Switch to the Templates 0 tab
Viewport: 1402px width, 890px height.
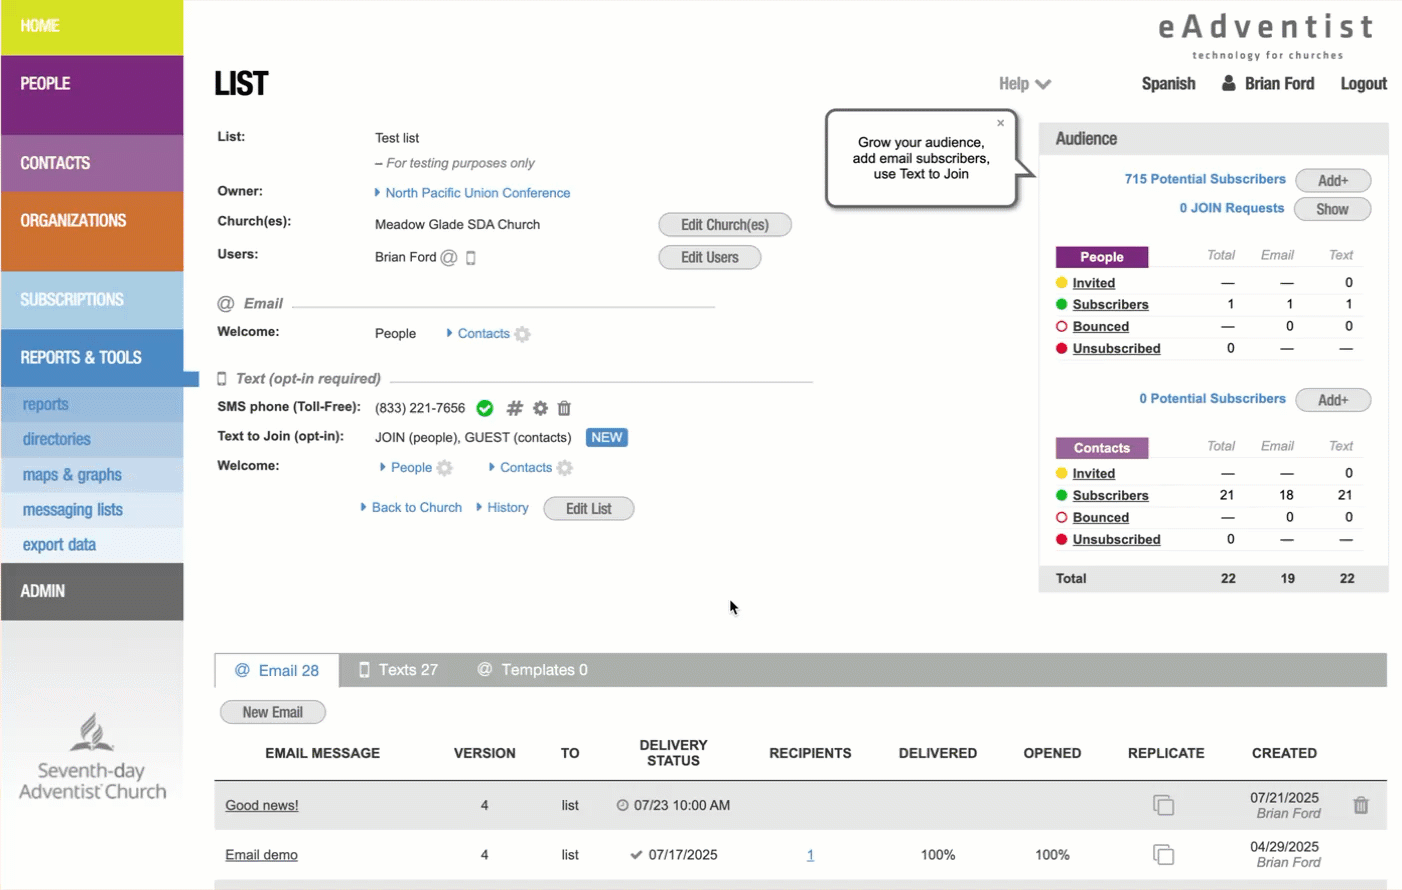point(532,670)
